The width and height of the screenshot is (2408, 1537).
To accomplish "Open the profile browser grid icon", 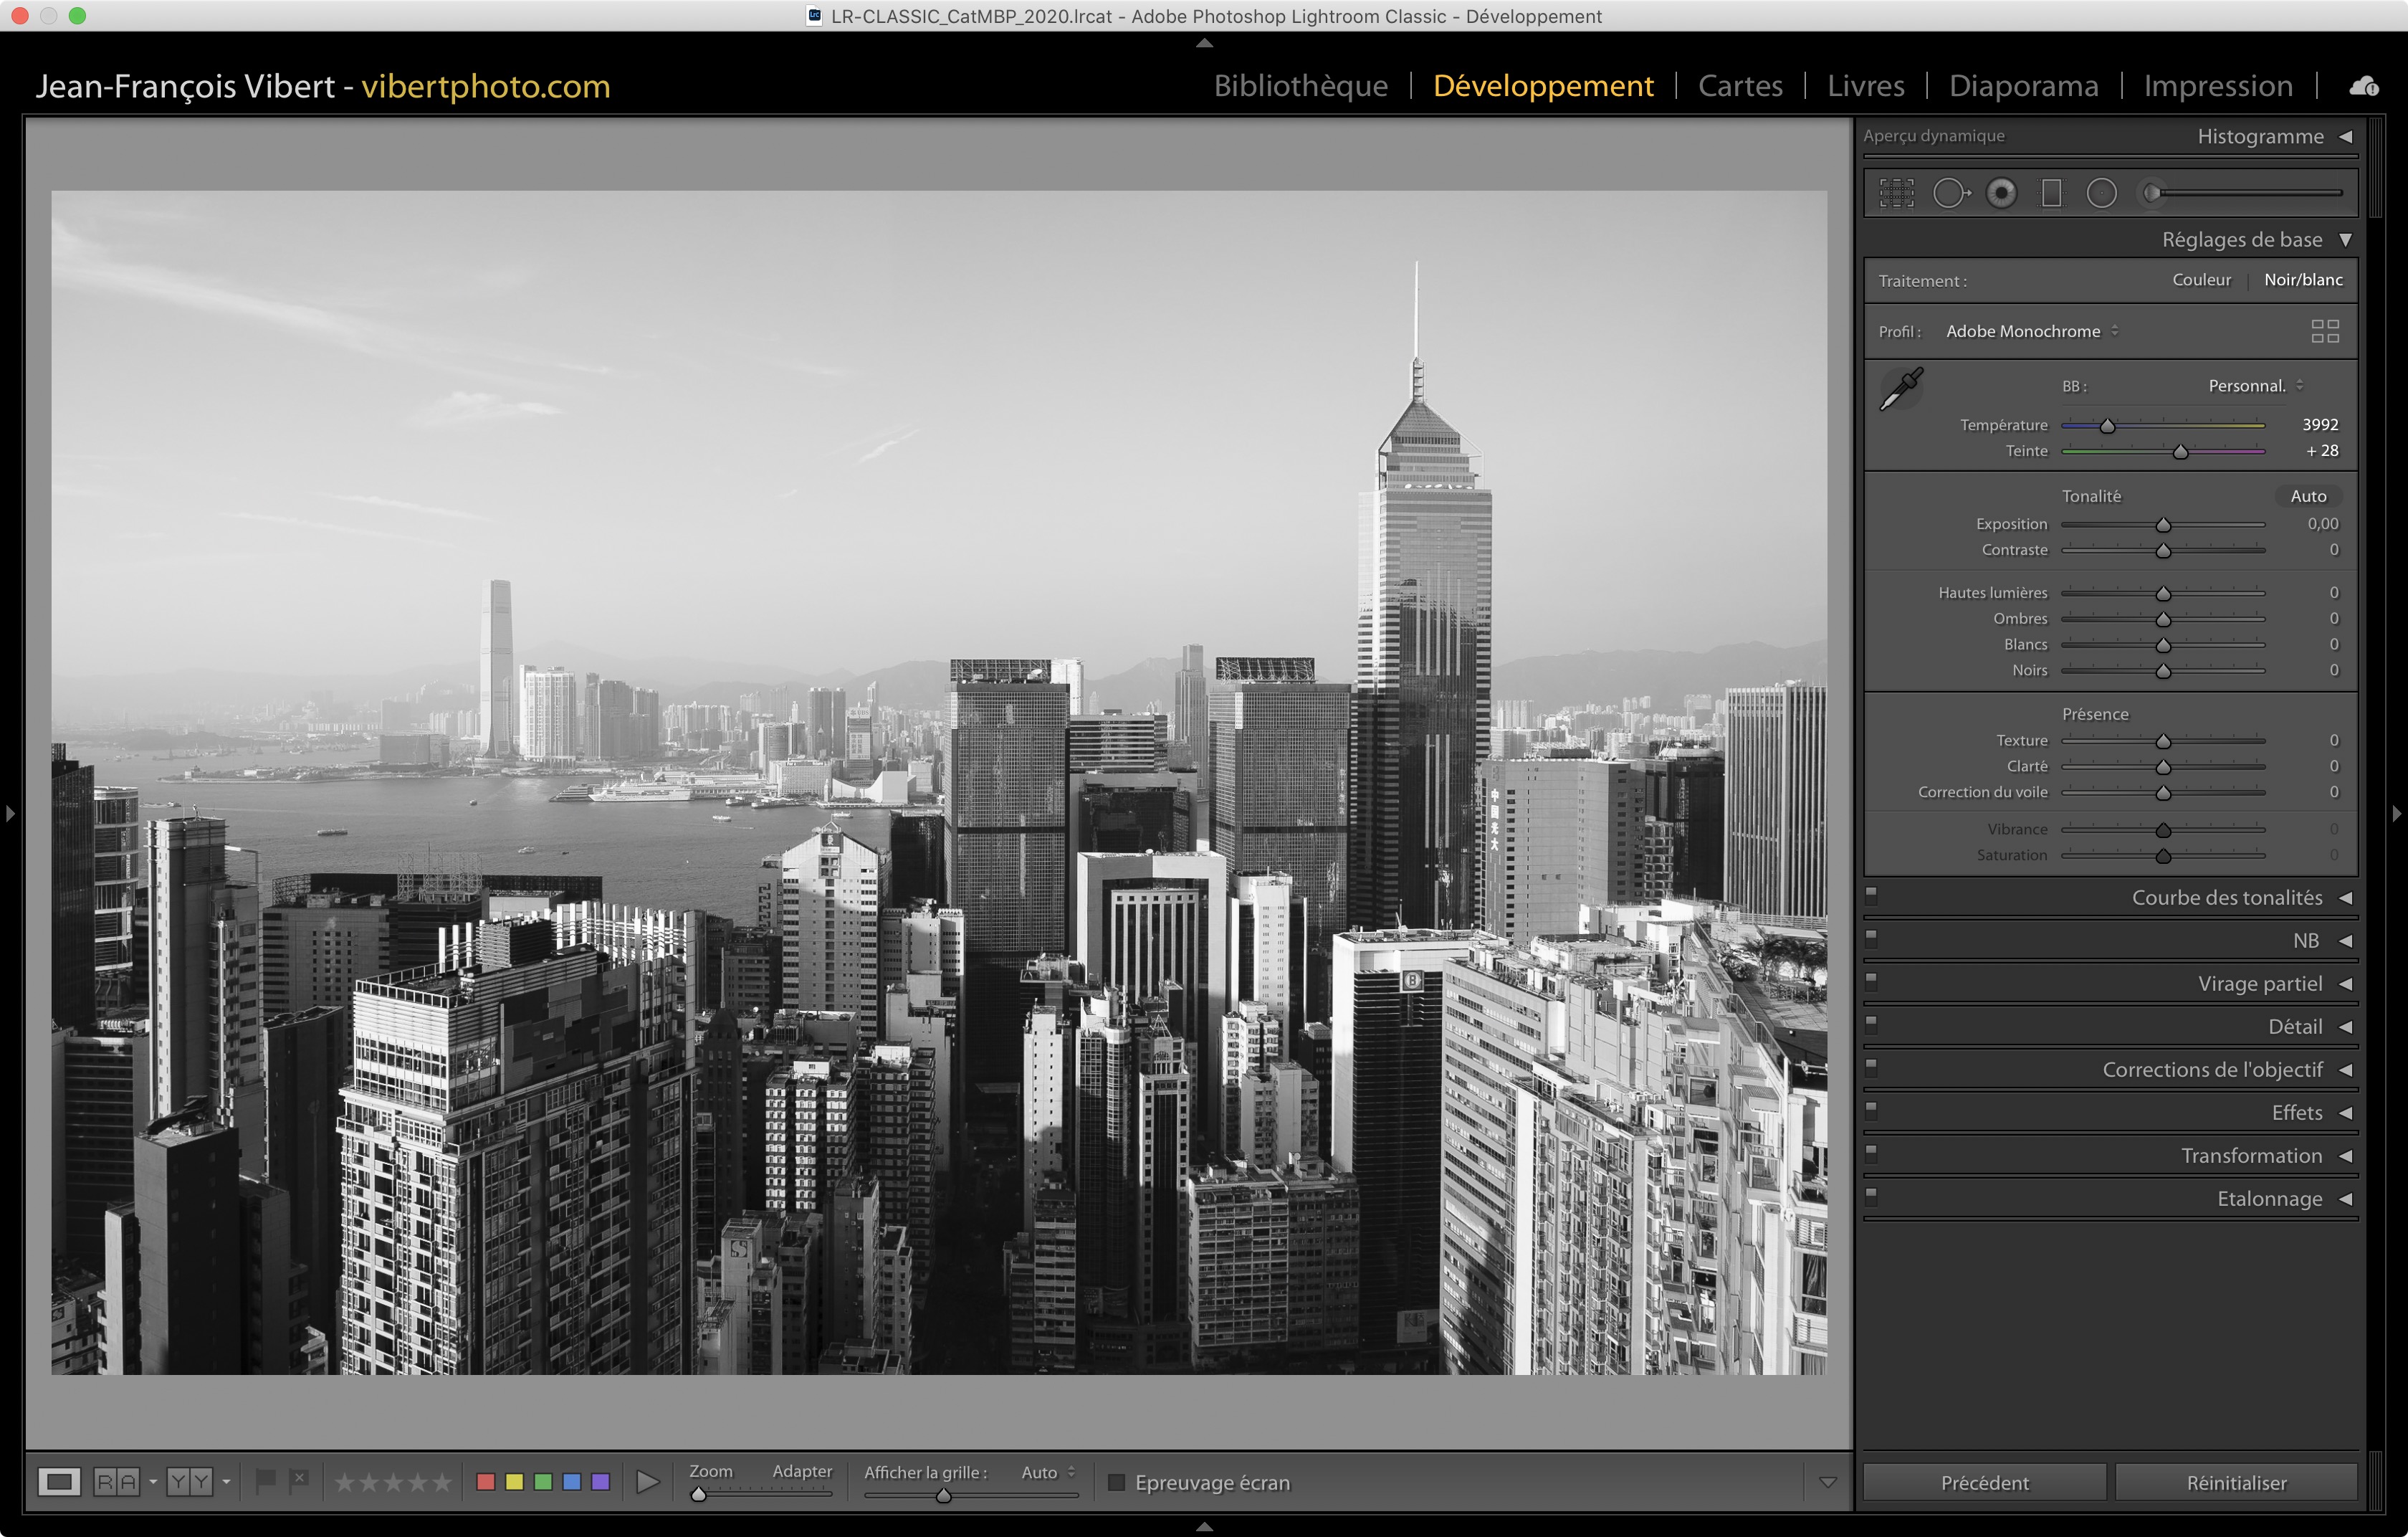I will (2325, 331).
